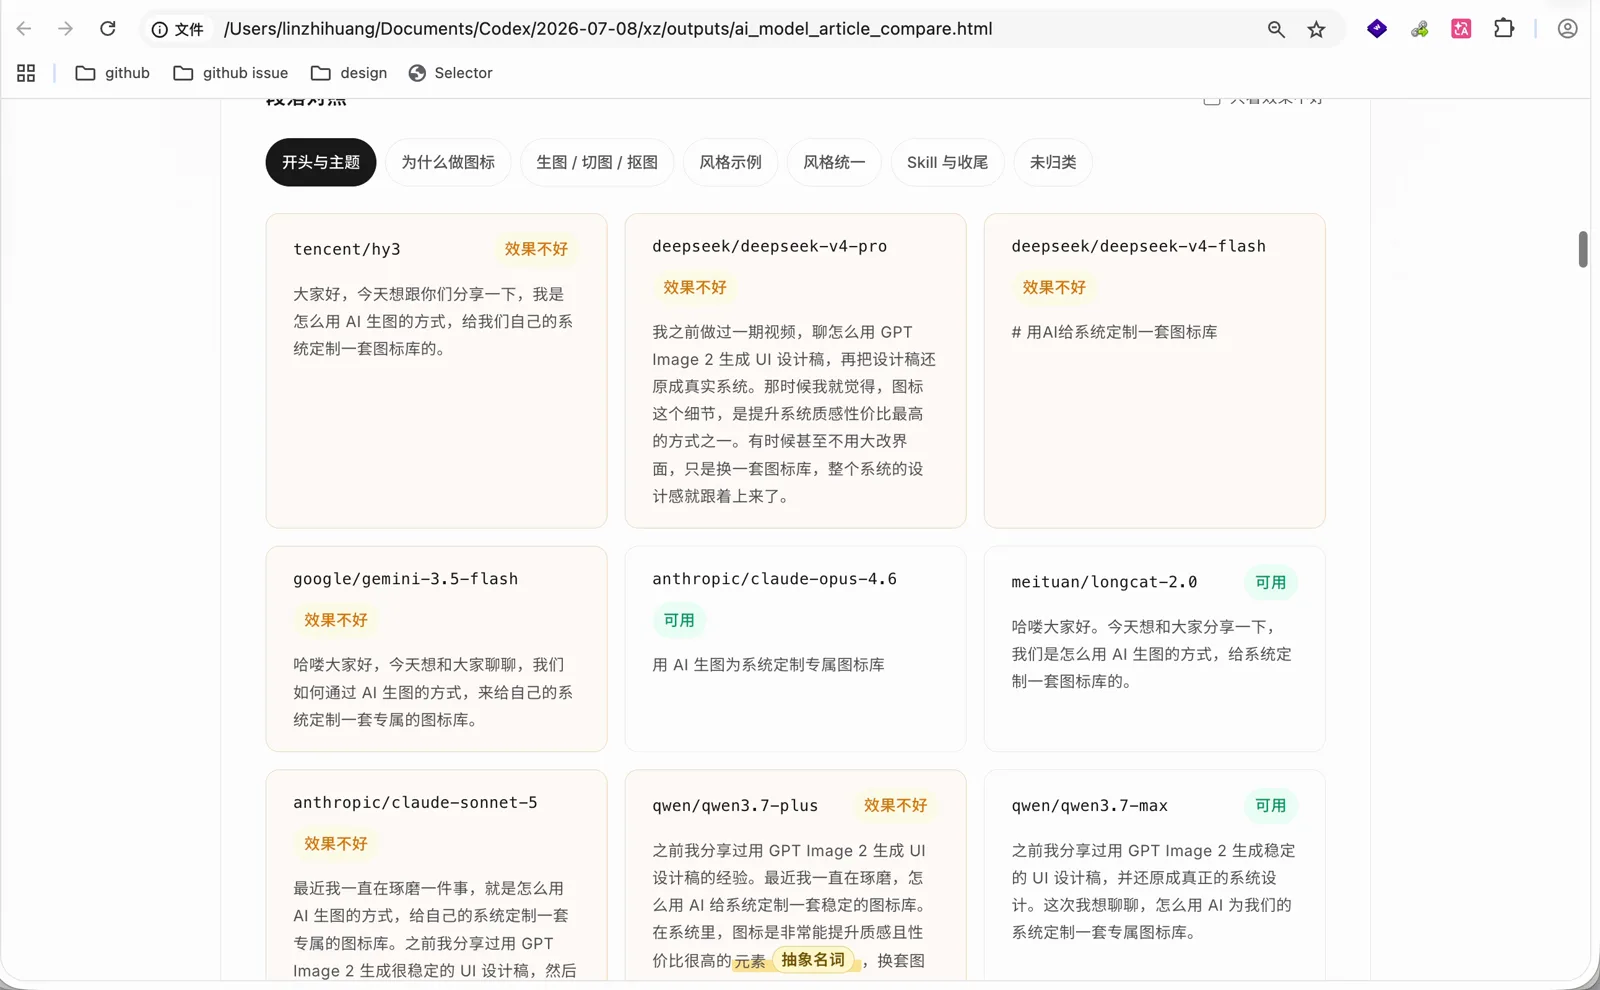Open the apps grid shortcut
1600x990 pixels.
[x=26, y=73]
